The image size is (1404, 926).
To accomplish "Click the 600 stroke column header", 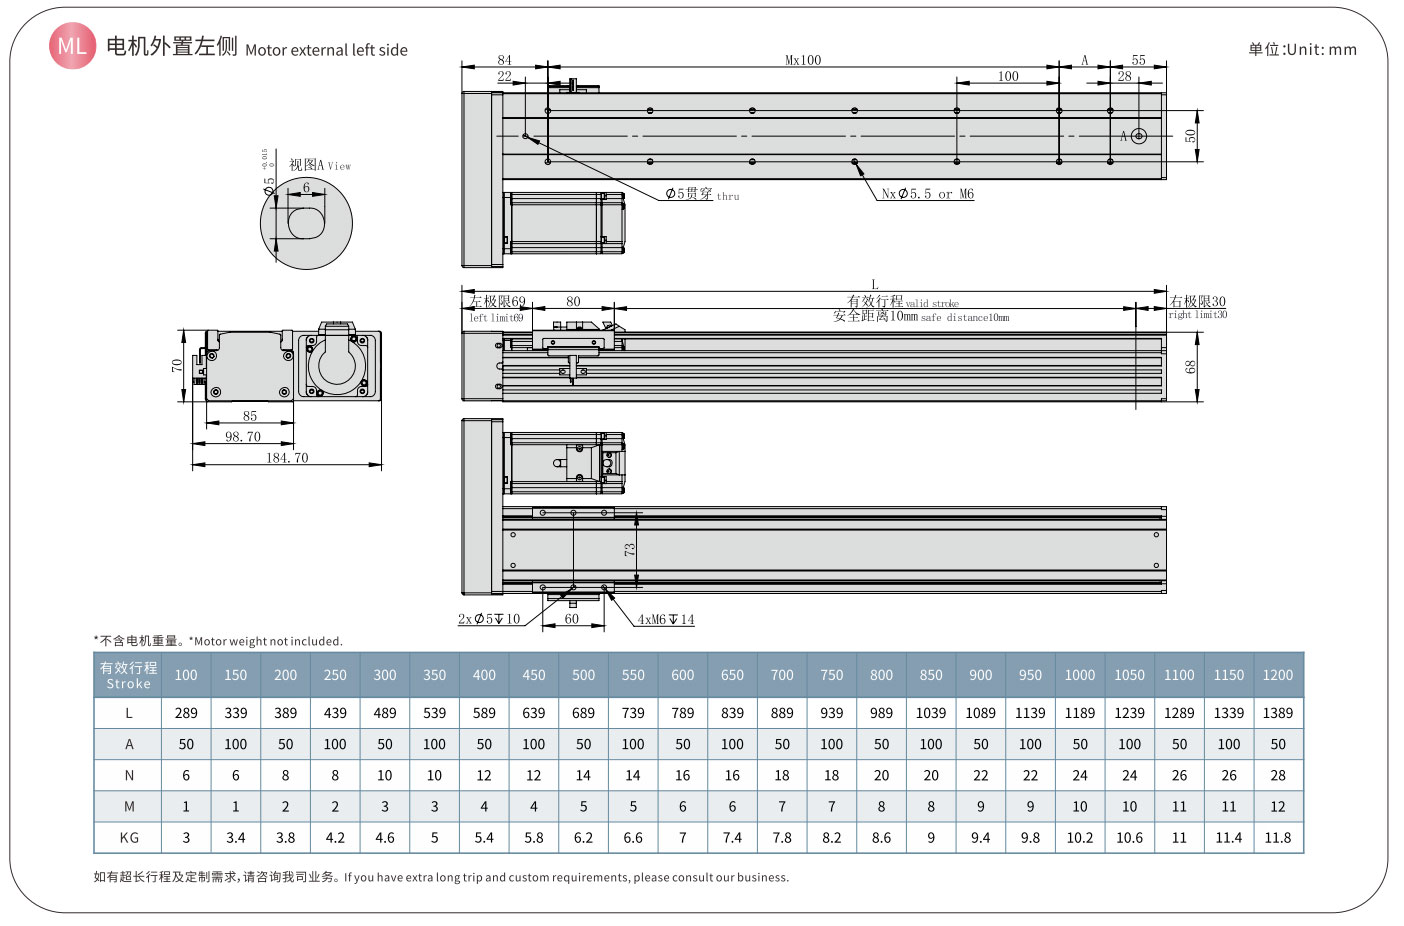I will tap(683, 675).
